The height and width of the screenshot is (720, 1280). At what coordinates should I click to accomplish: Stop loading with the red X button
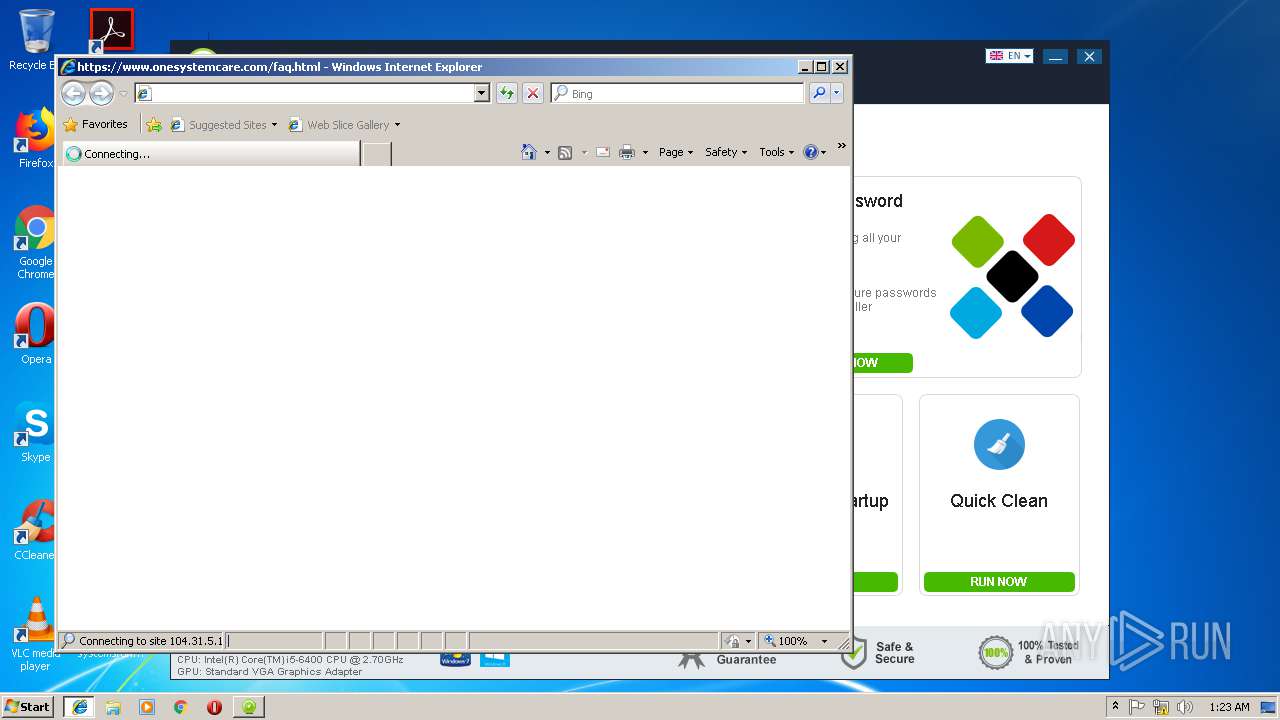tap(533, 93)
